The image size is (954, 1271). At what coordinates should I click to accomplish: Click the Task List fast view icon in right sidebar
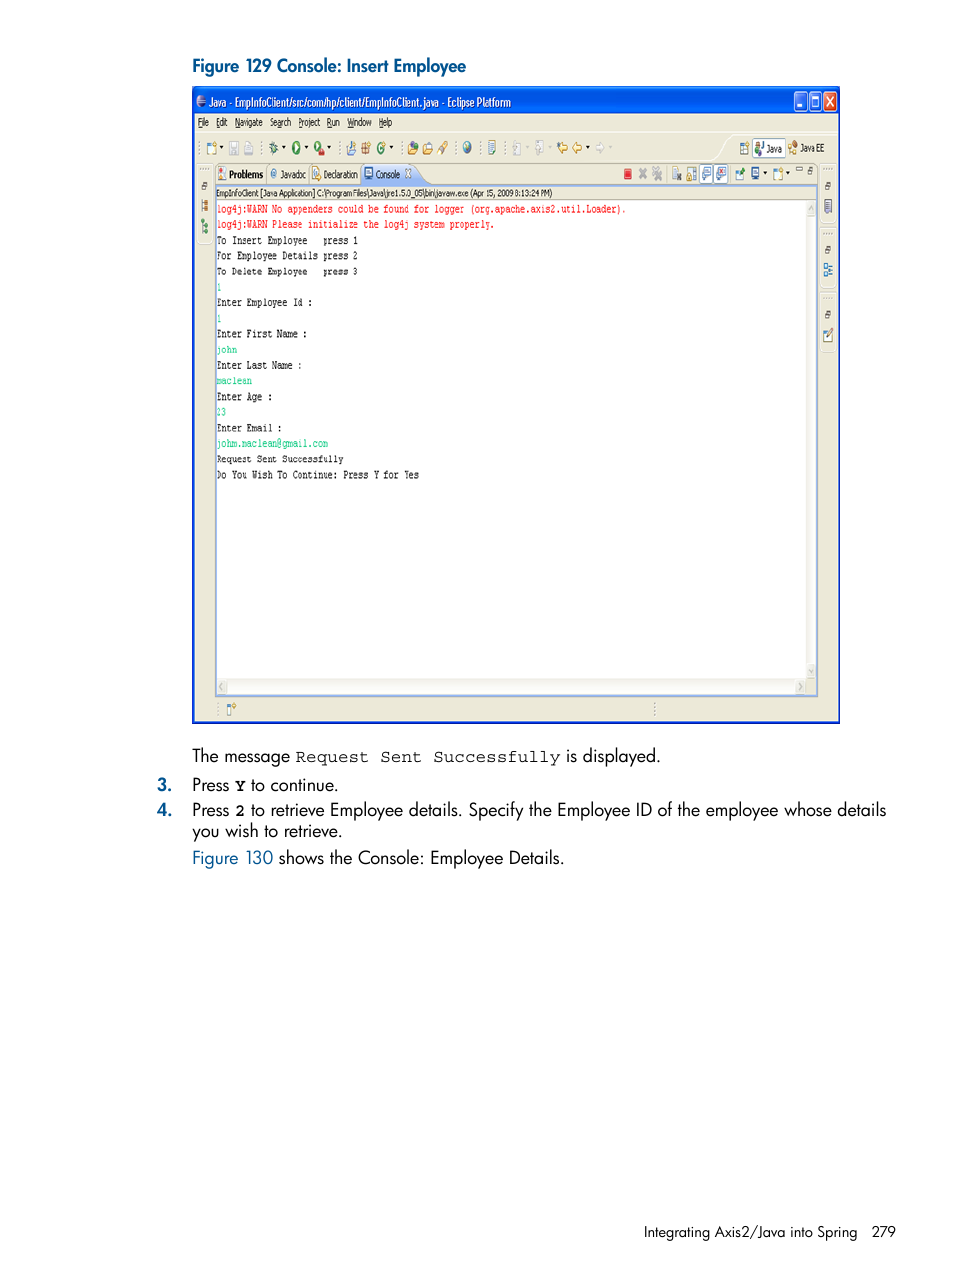[828, 335]
